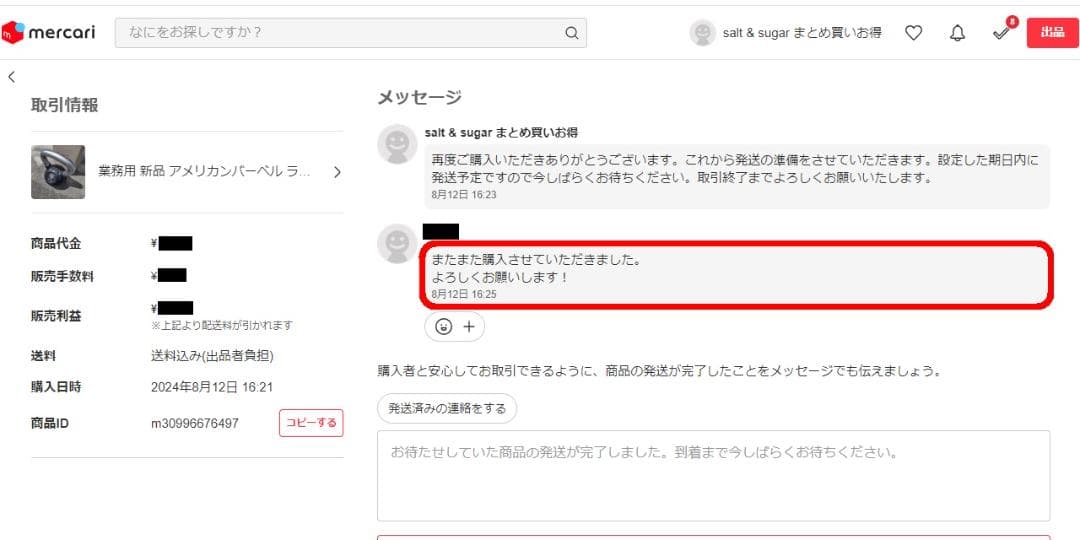Click the back arrow chevron
This screenshot has height=540, width=1080.
(x=11, y=76)
